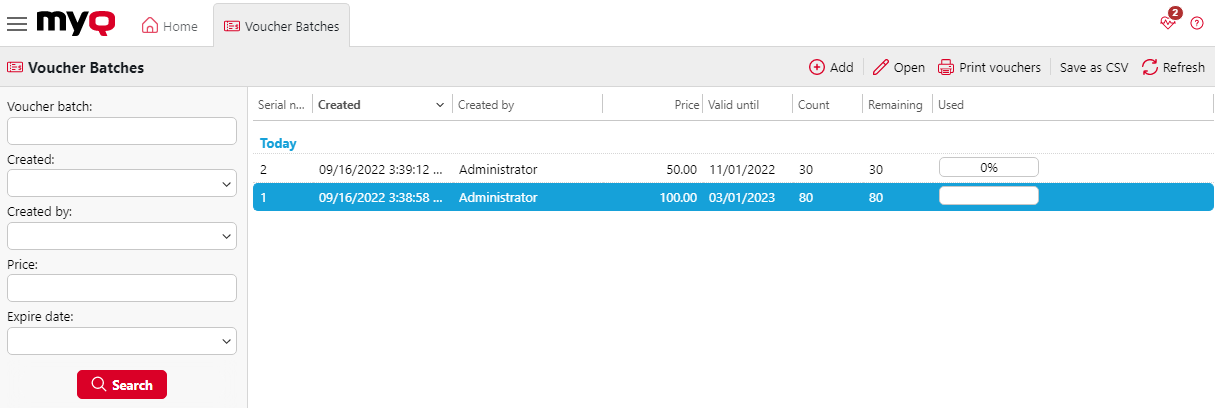
Task: Click Print vouchers in toolbar
Action: 988,67
